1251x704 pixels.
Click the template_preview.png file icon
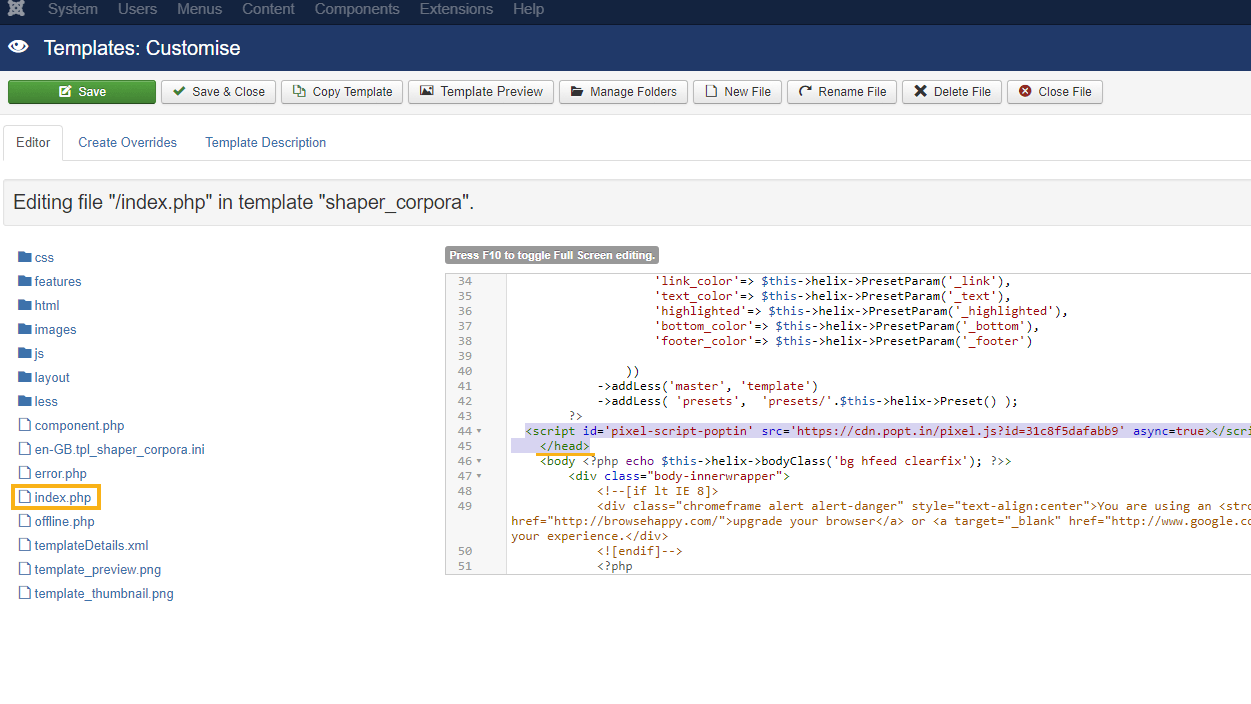25,569
